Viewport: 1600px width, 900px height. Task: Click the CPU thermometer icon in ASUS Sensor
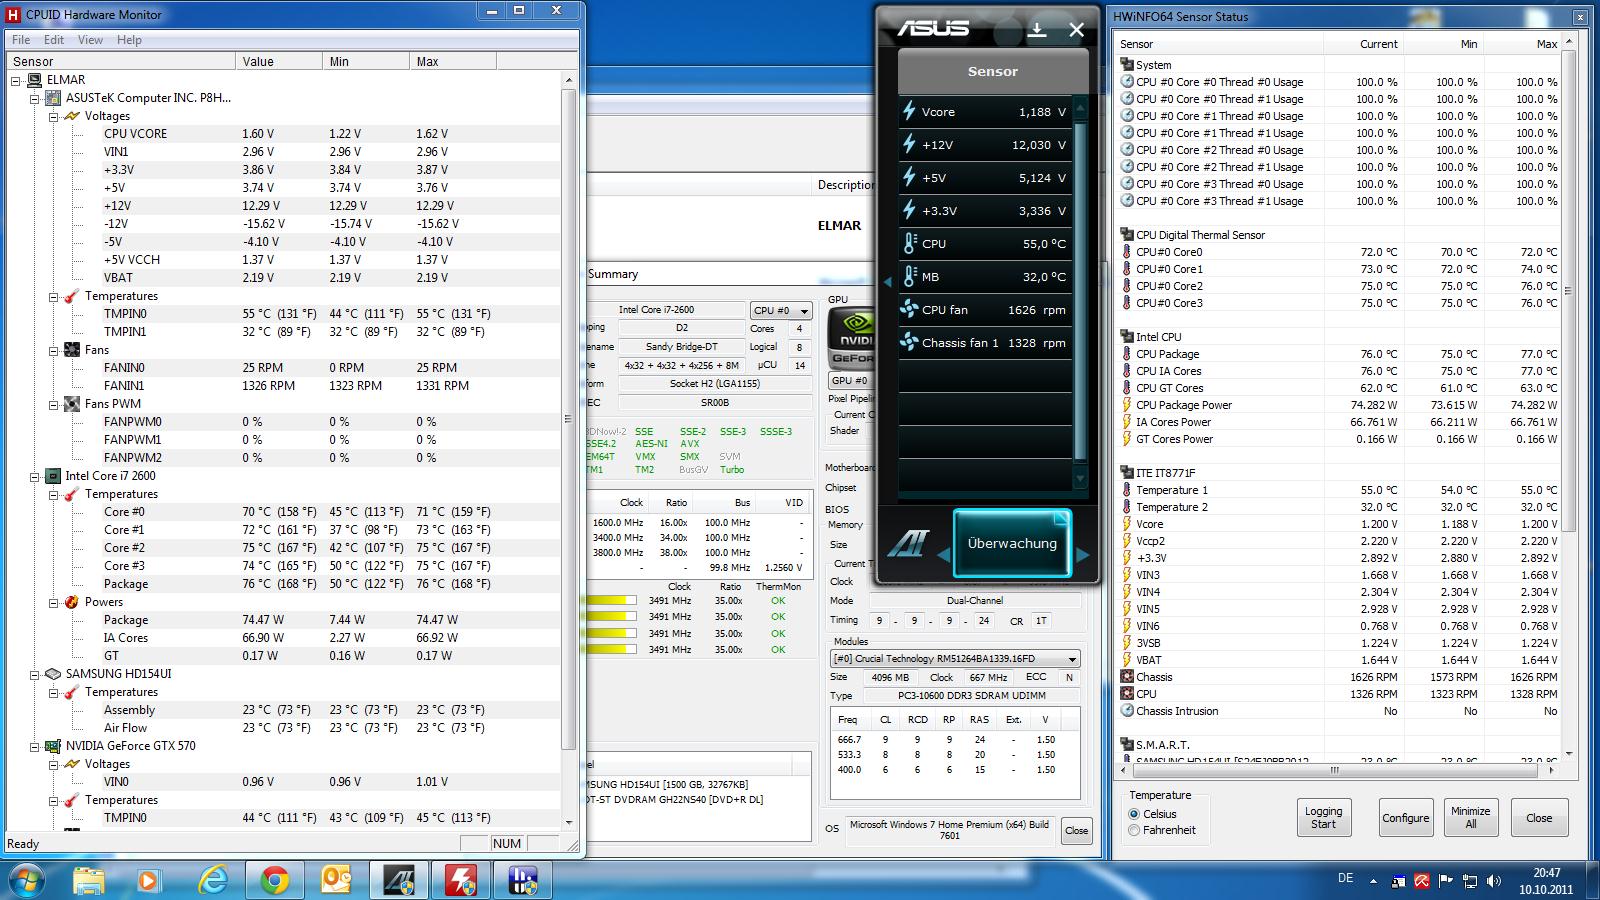point(909,244)
